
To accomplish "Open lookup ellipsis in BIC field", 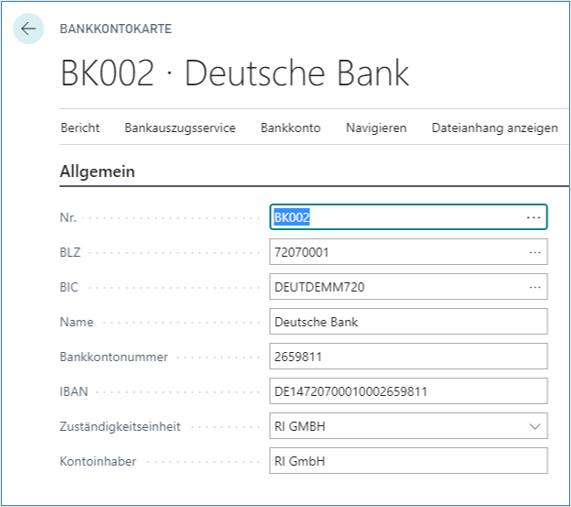I will 535,287.
